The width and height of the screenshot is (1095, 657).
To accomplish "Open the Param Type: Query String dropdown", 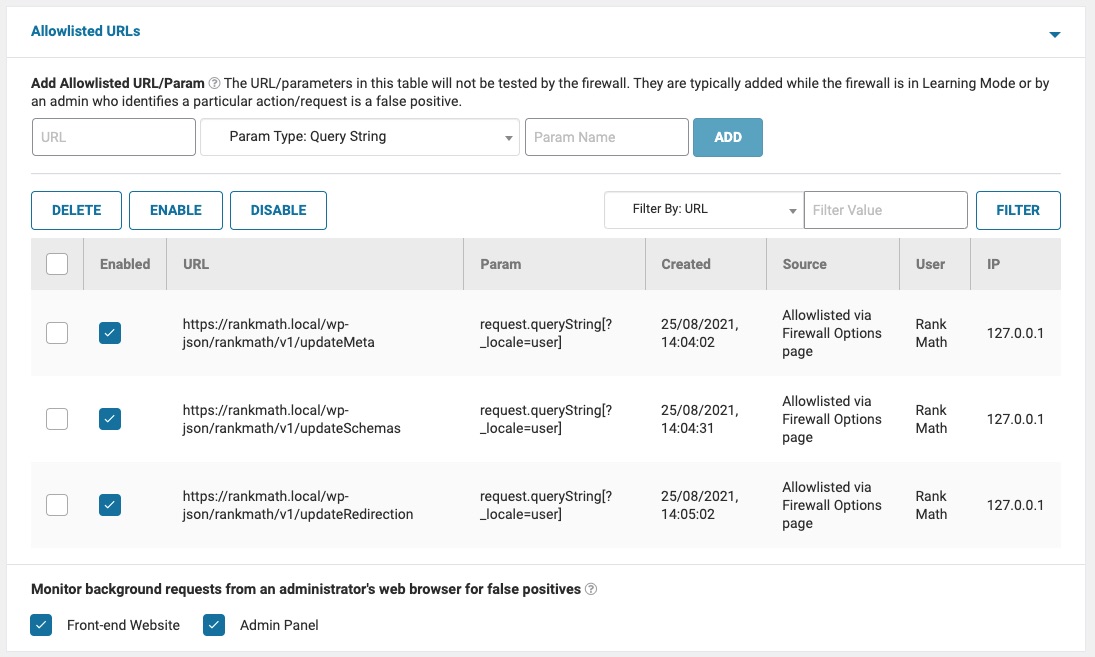I will [x=360, y=137].
